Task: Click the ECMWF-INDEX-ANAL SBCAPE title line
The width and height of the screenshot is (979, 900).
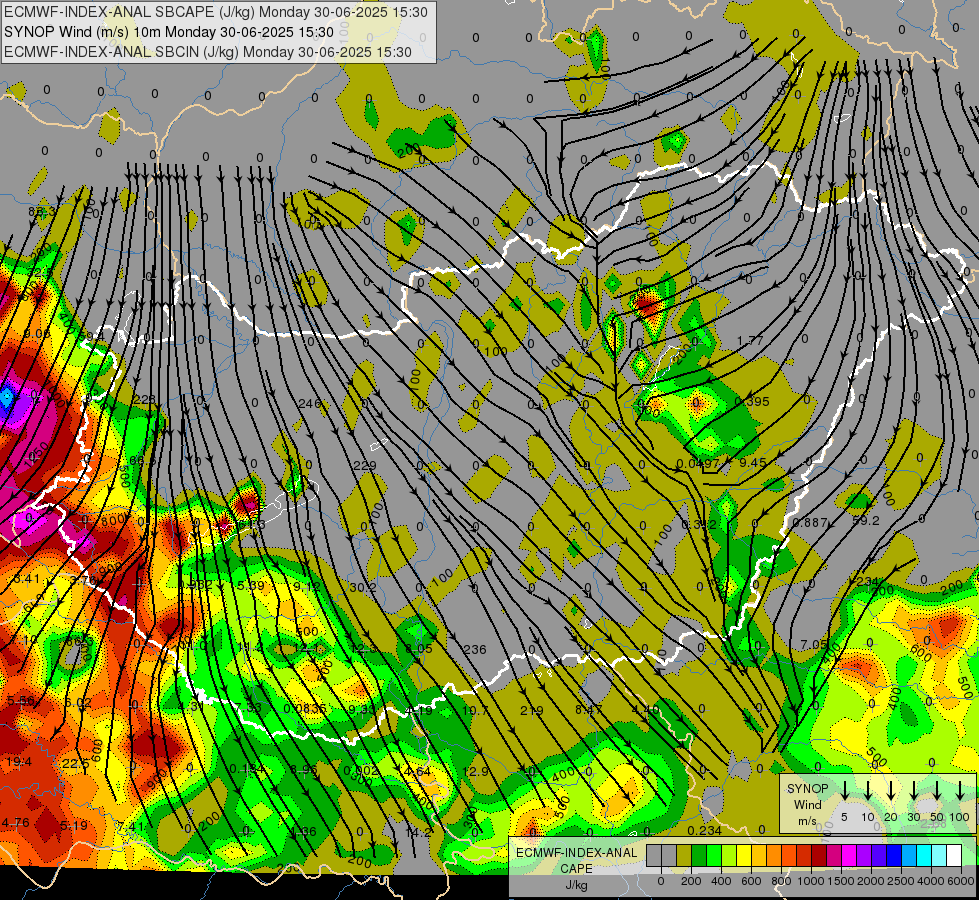Action: 216,12
